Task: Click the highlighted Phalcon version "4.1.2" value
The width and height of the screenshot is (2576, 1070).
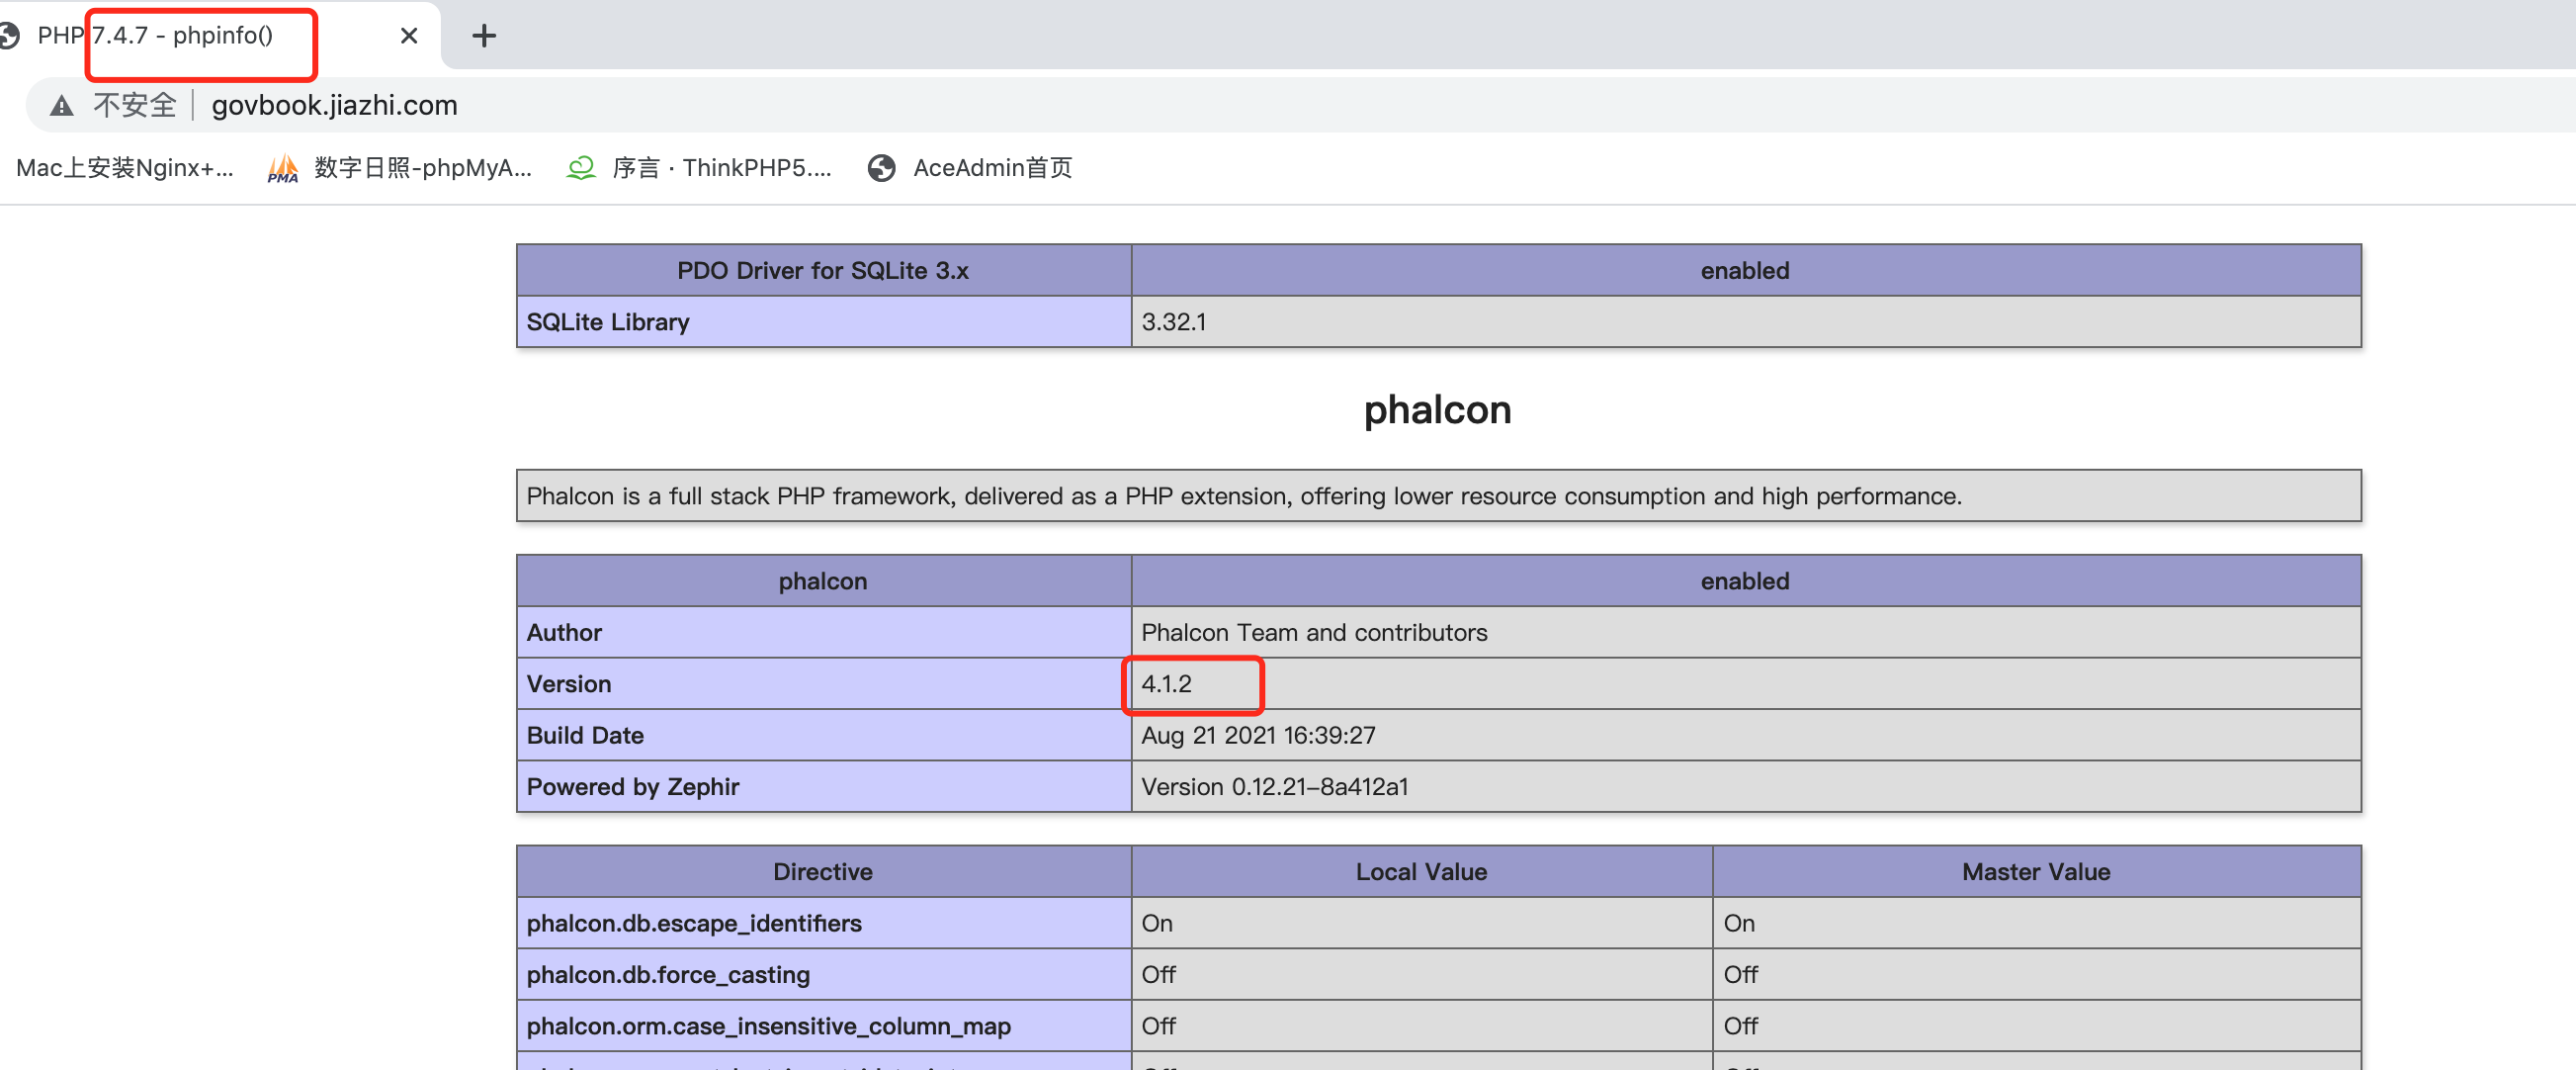Action: coord(1167,684)
